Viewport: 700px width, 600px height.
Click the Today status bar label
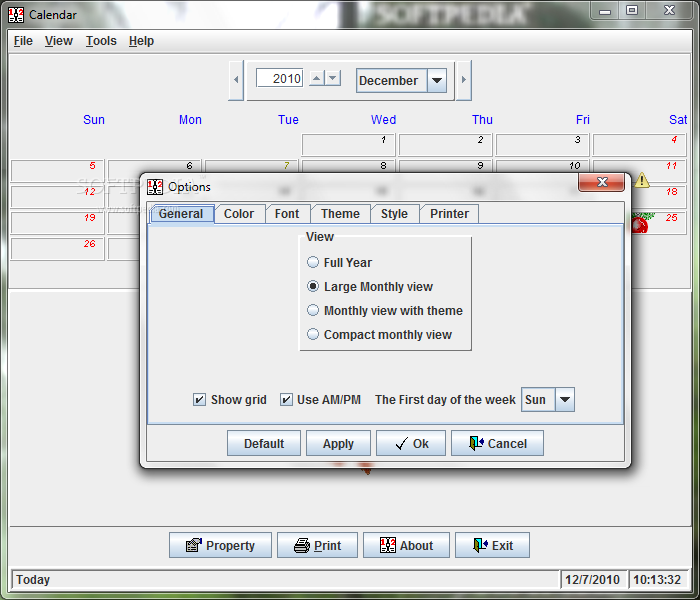point(33,579)
